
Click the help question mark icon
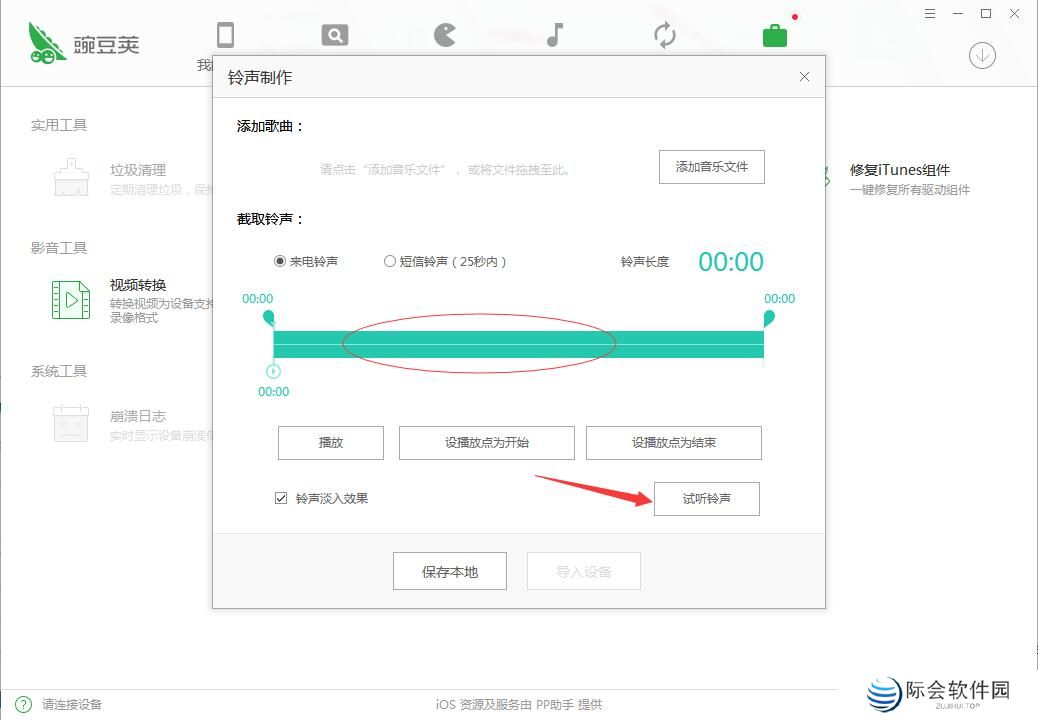tap(21, 703)
